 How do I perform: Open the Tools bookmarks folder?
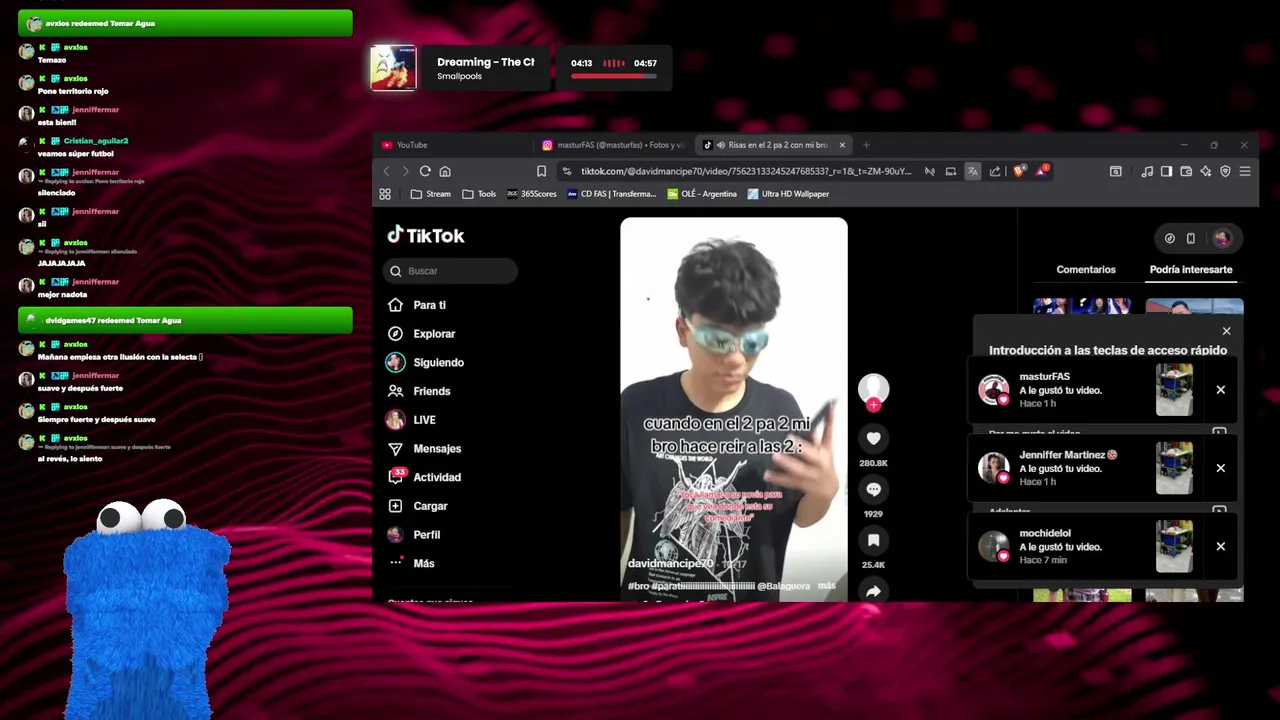(479, 194)
